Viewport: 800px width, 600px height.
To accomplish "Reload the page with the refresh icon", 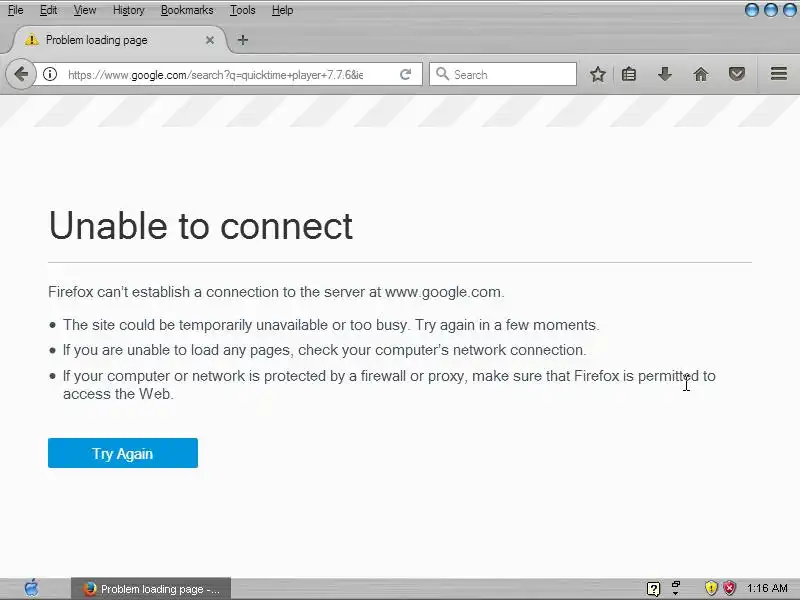I will [406, 74].
